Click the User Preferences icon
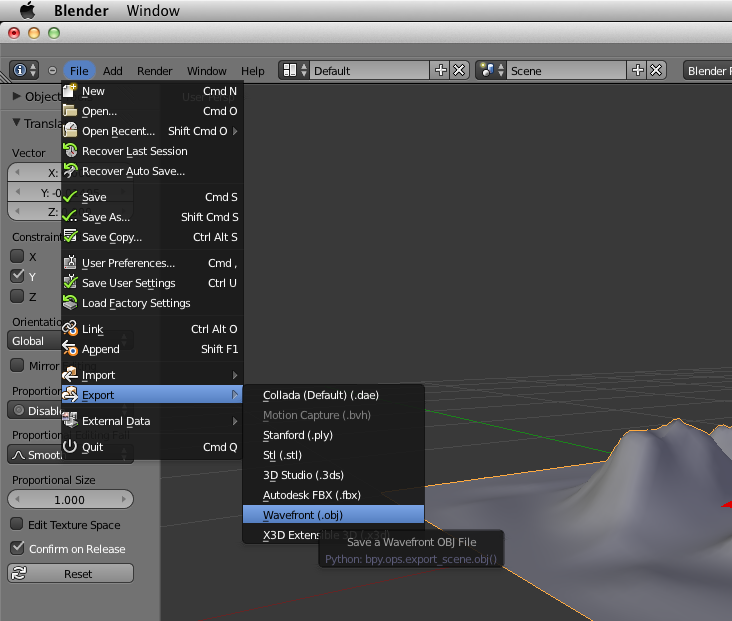Screen dimensions: 732x621 70,262
